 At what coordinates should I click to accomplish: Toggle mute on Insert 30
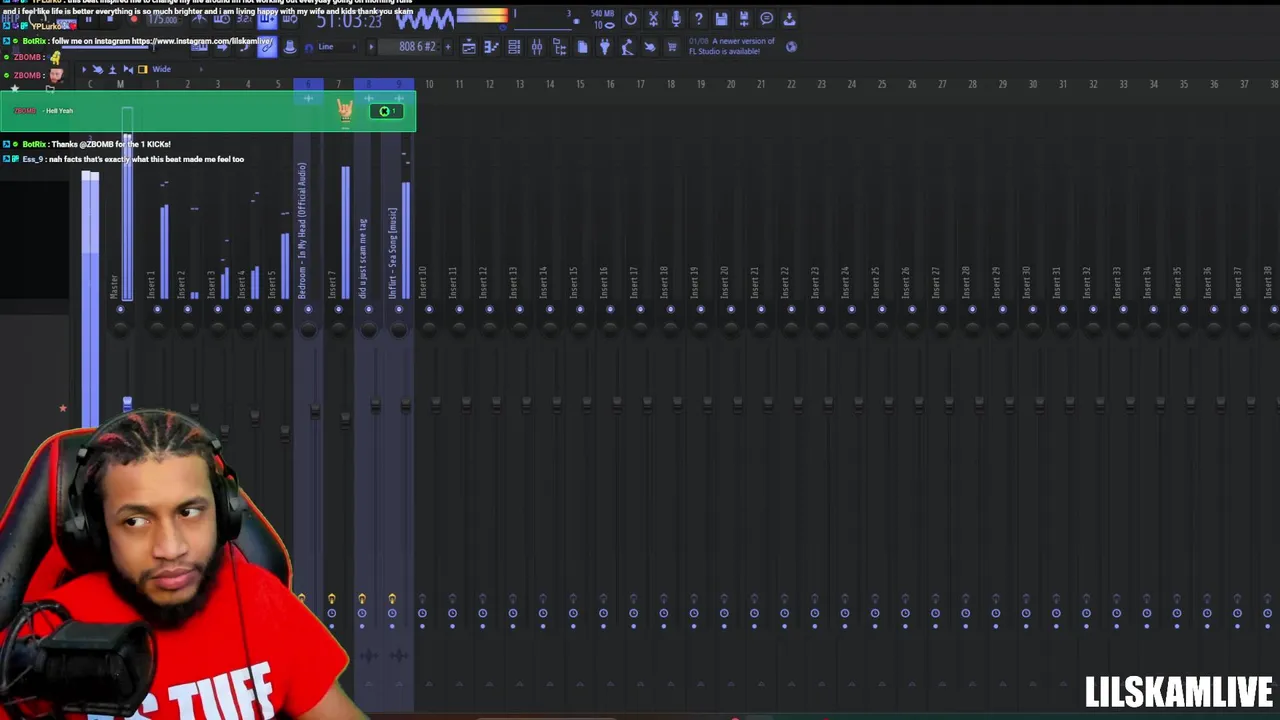pos(1033,309)
